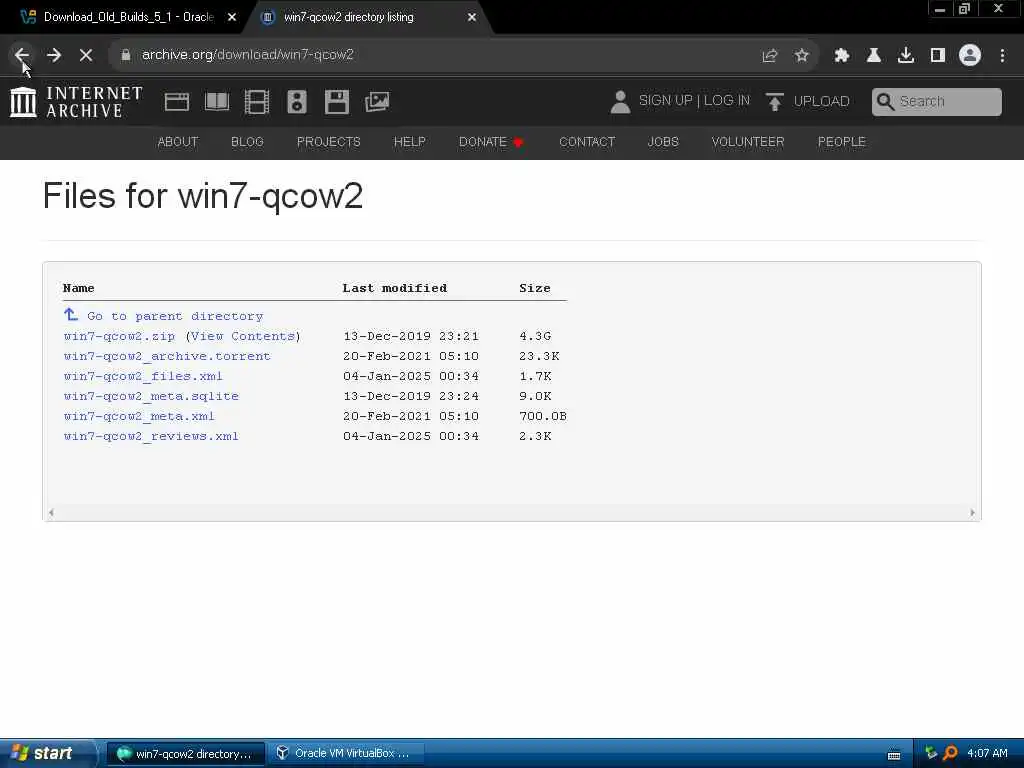Click the browser forward arrow

(x=54, y=56)
